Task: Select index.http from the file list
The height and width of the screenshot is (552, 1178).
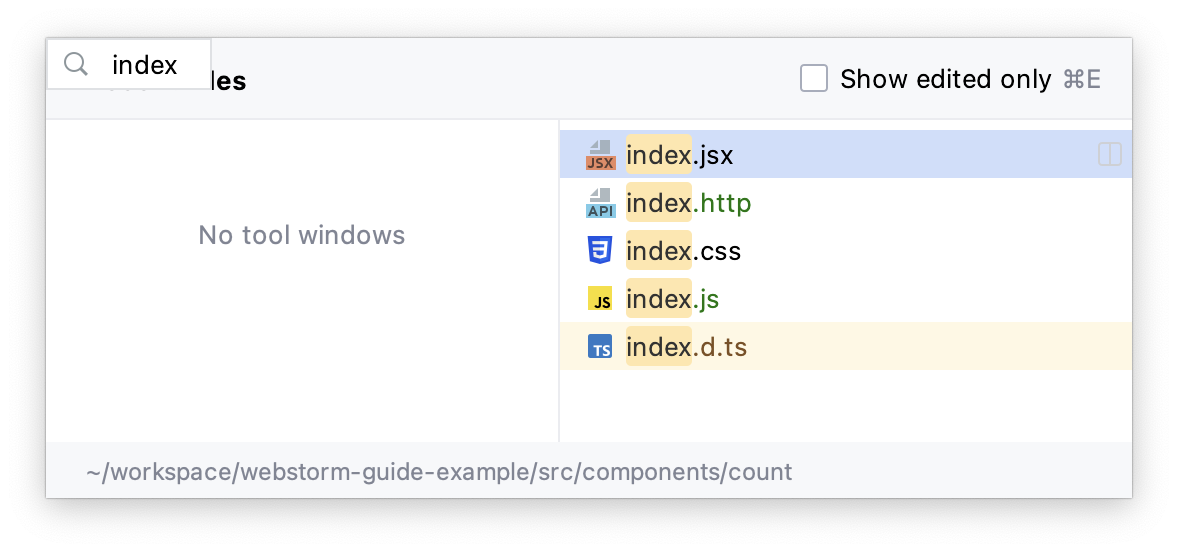Action: (688, 203)
